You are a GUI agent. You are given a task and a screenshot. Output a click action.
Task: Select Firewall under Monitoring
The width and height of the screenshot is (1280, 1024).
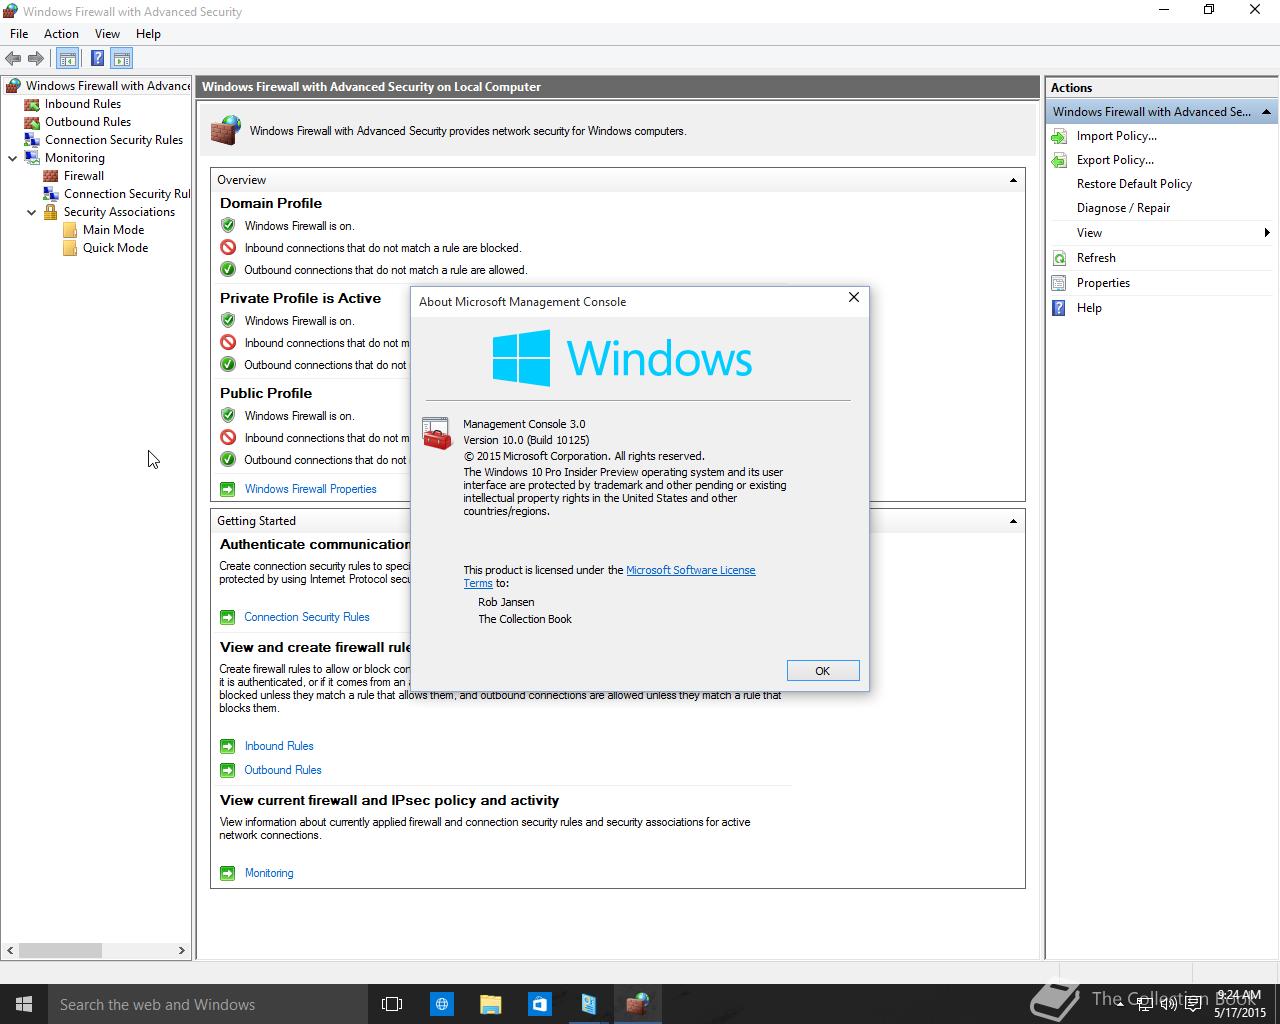[x=84, y=176]
